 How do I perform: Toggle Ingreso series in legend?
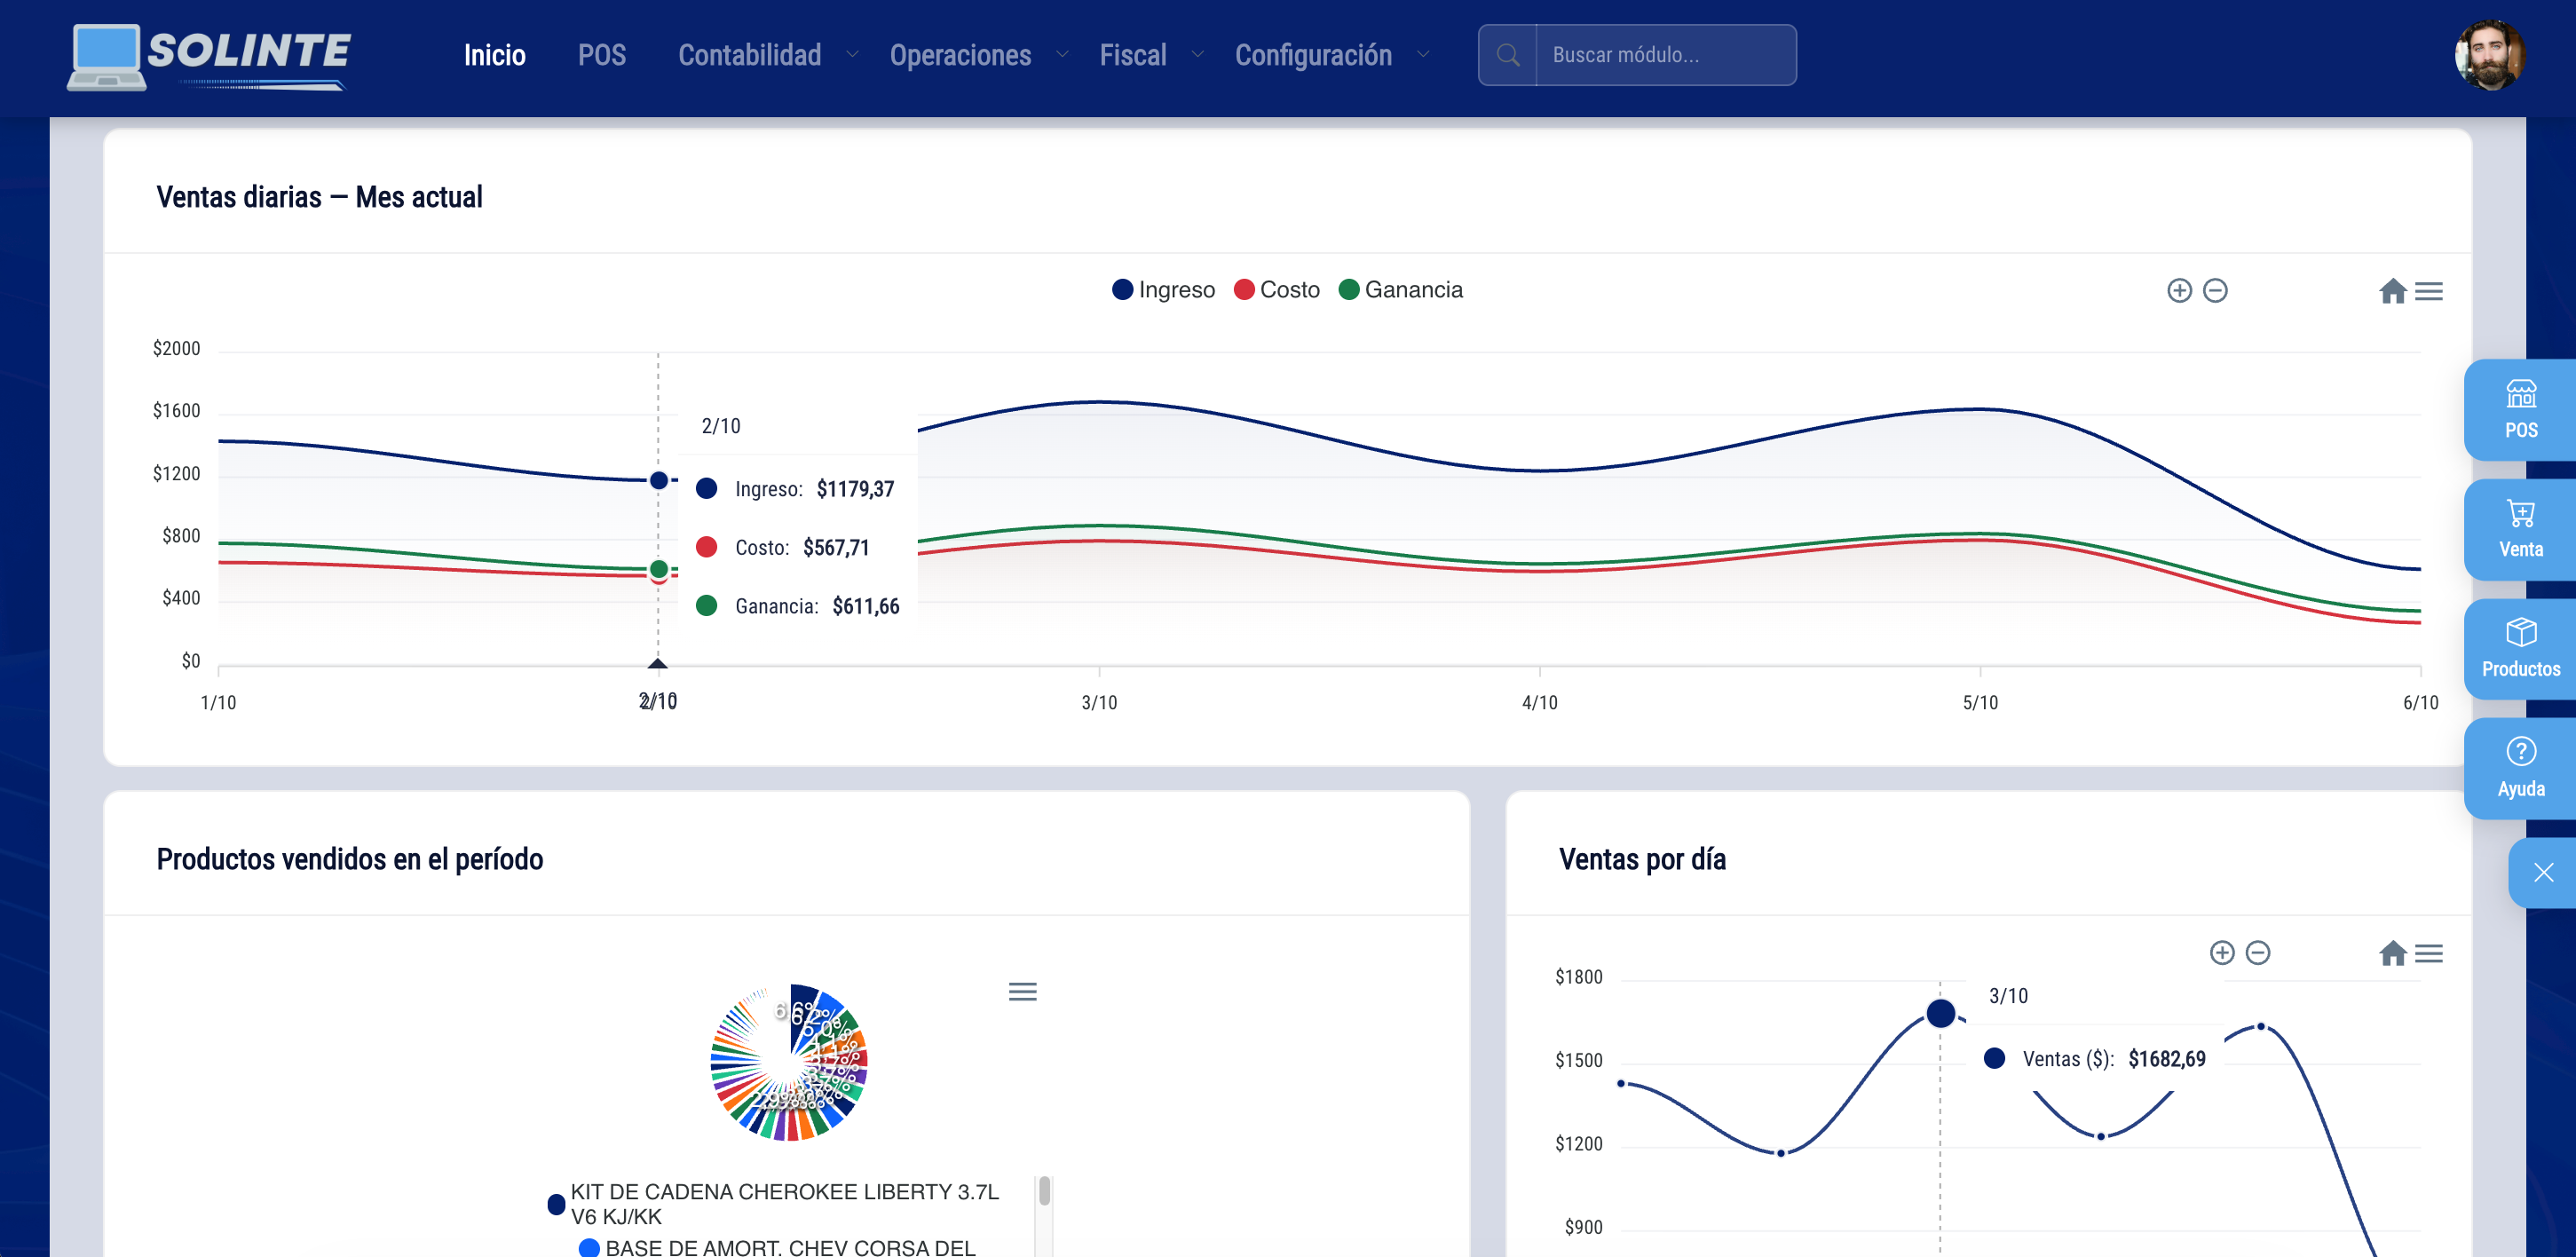pyautogui.click(x=1164, y=290)
